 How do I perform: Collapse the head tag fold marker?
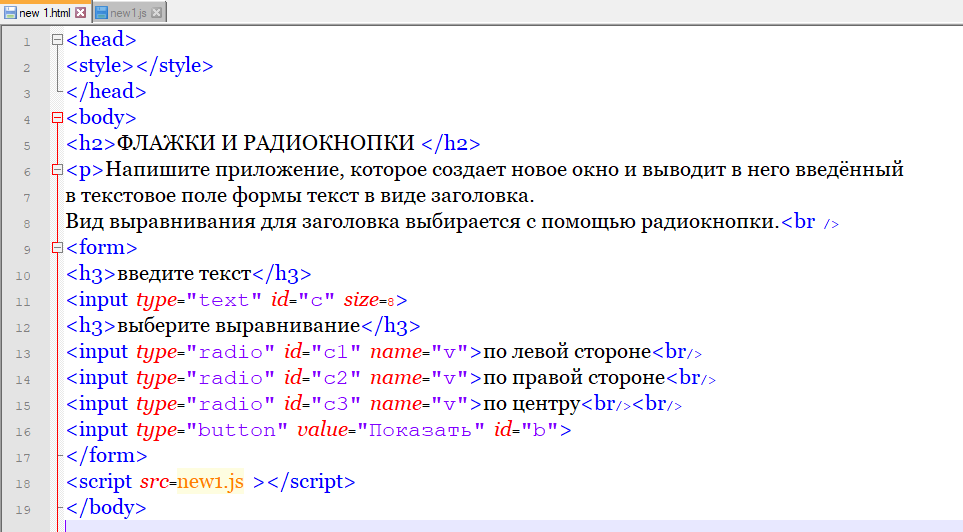point(57,41)
